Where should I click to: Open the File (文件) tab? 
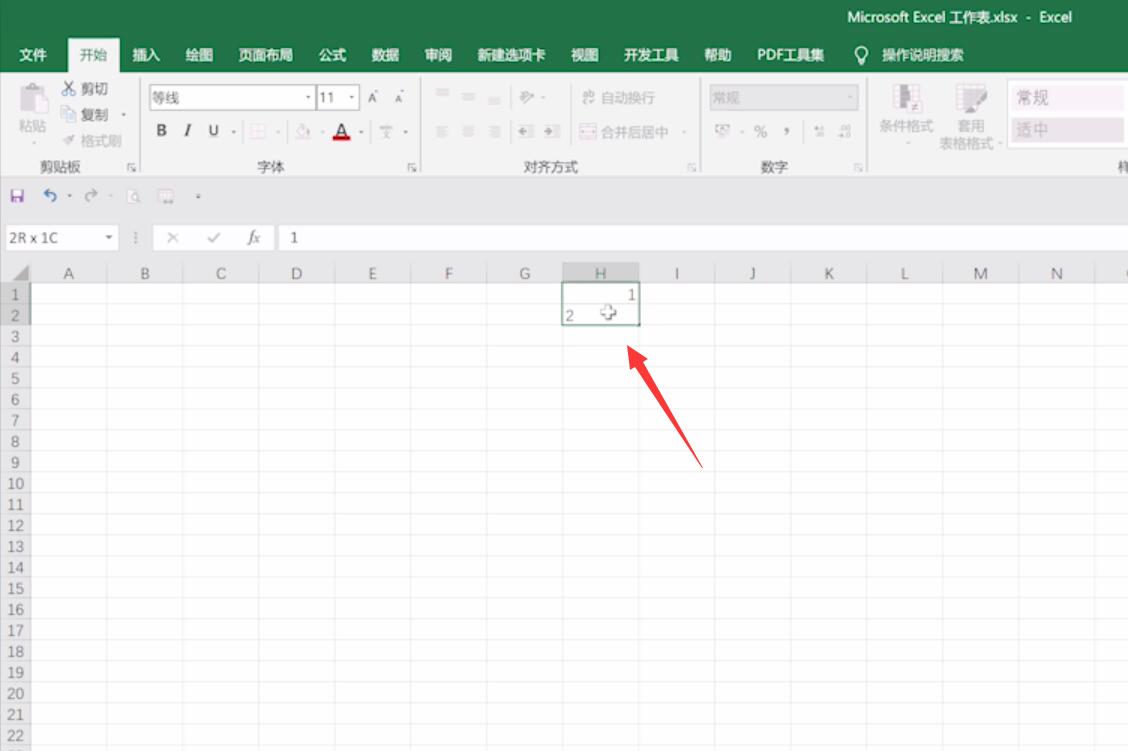pyautogui.click(x=32, y=55)
